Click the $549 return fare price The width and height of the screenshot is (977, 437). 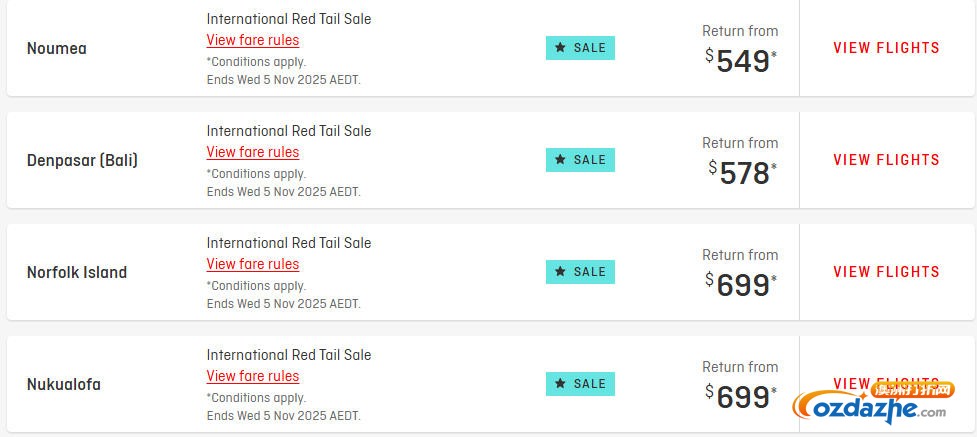coord(742,61)
